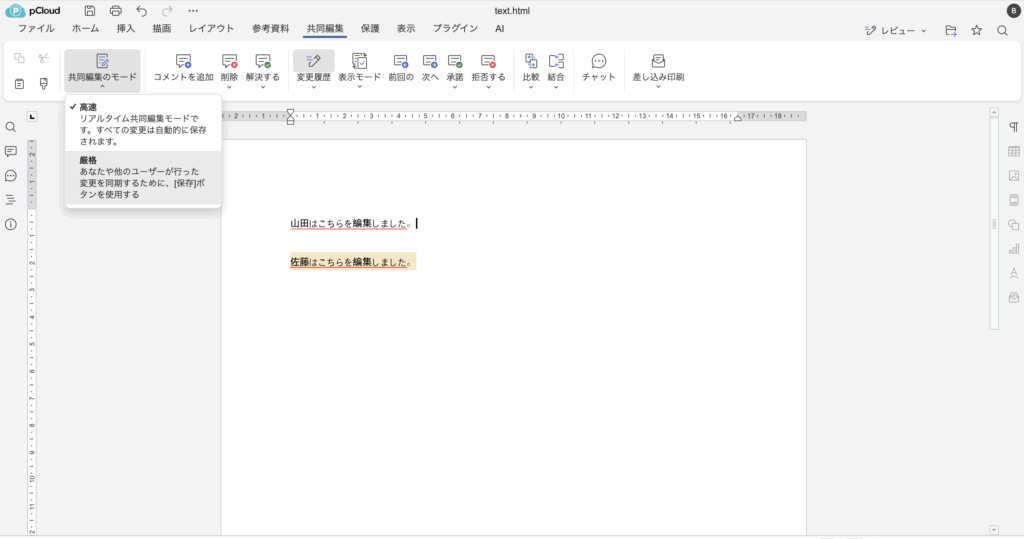Click 拒否する reject change icon
Image resolution: width=1024 pixels, height=539 pixels.
coord(488,61)
